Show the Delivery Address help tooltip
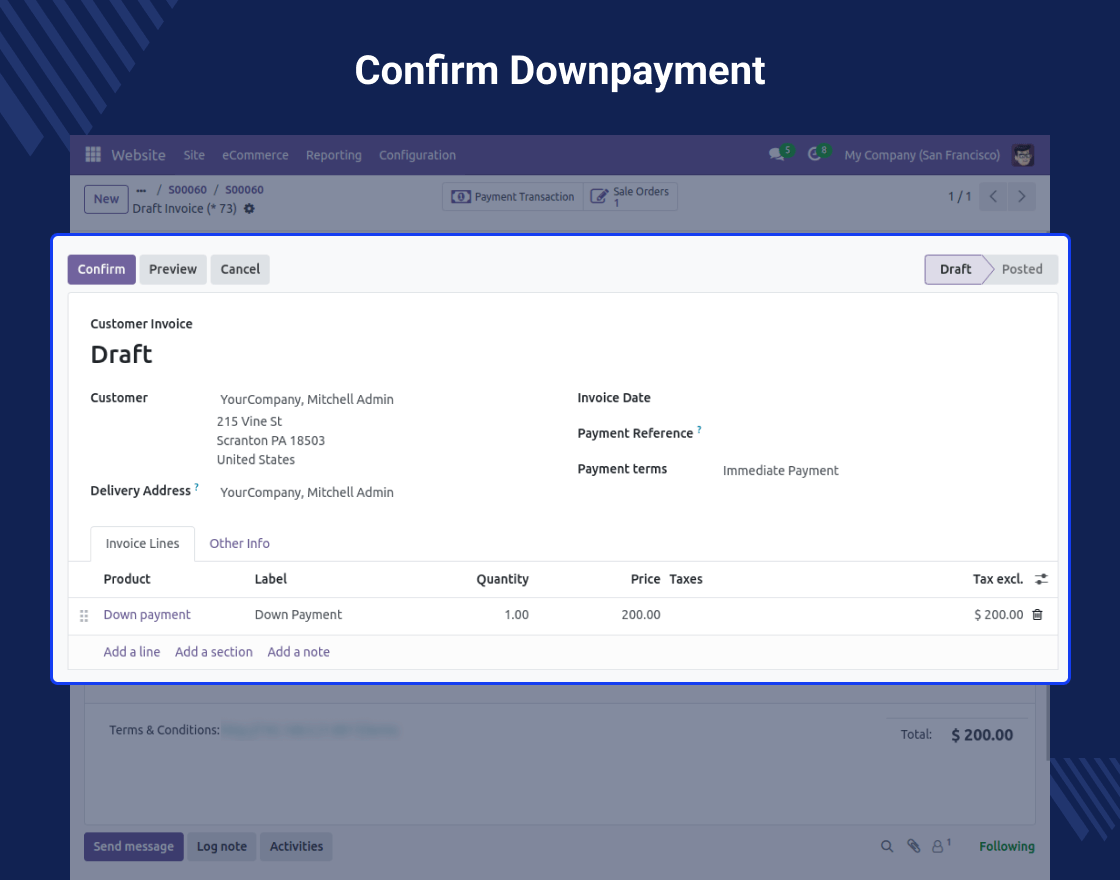 click(196, 486)
